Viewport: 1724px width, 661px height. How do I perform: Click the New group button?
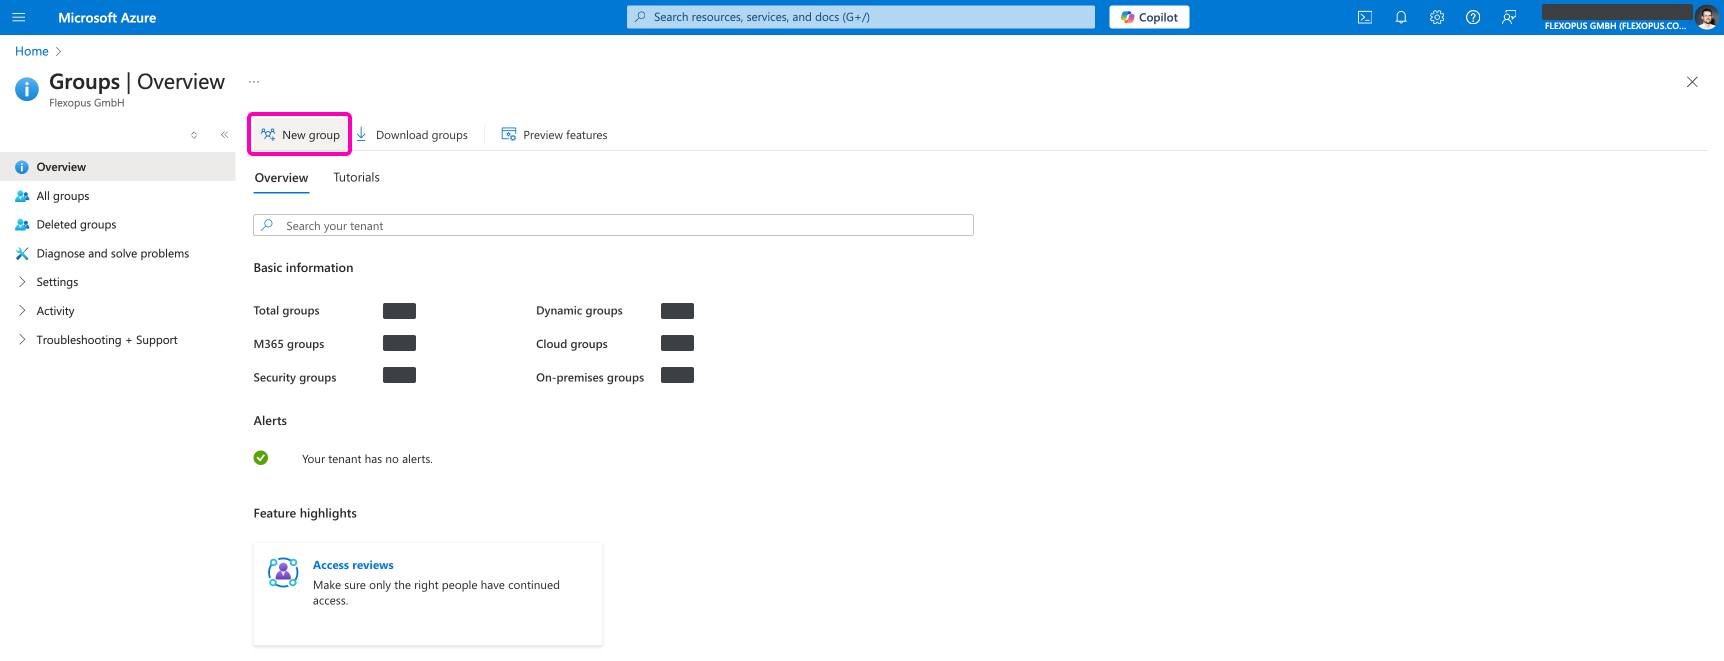pyautogui.click(x=300, y=135)
